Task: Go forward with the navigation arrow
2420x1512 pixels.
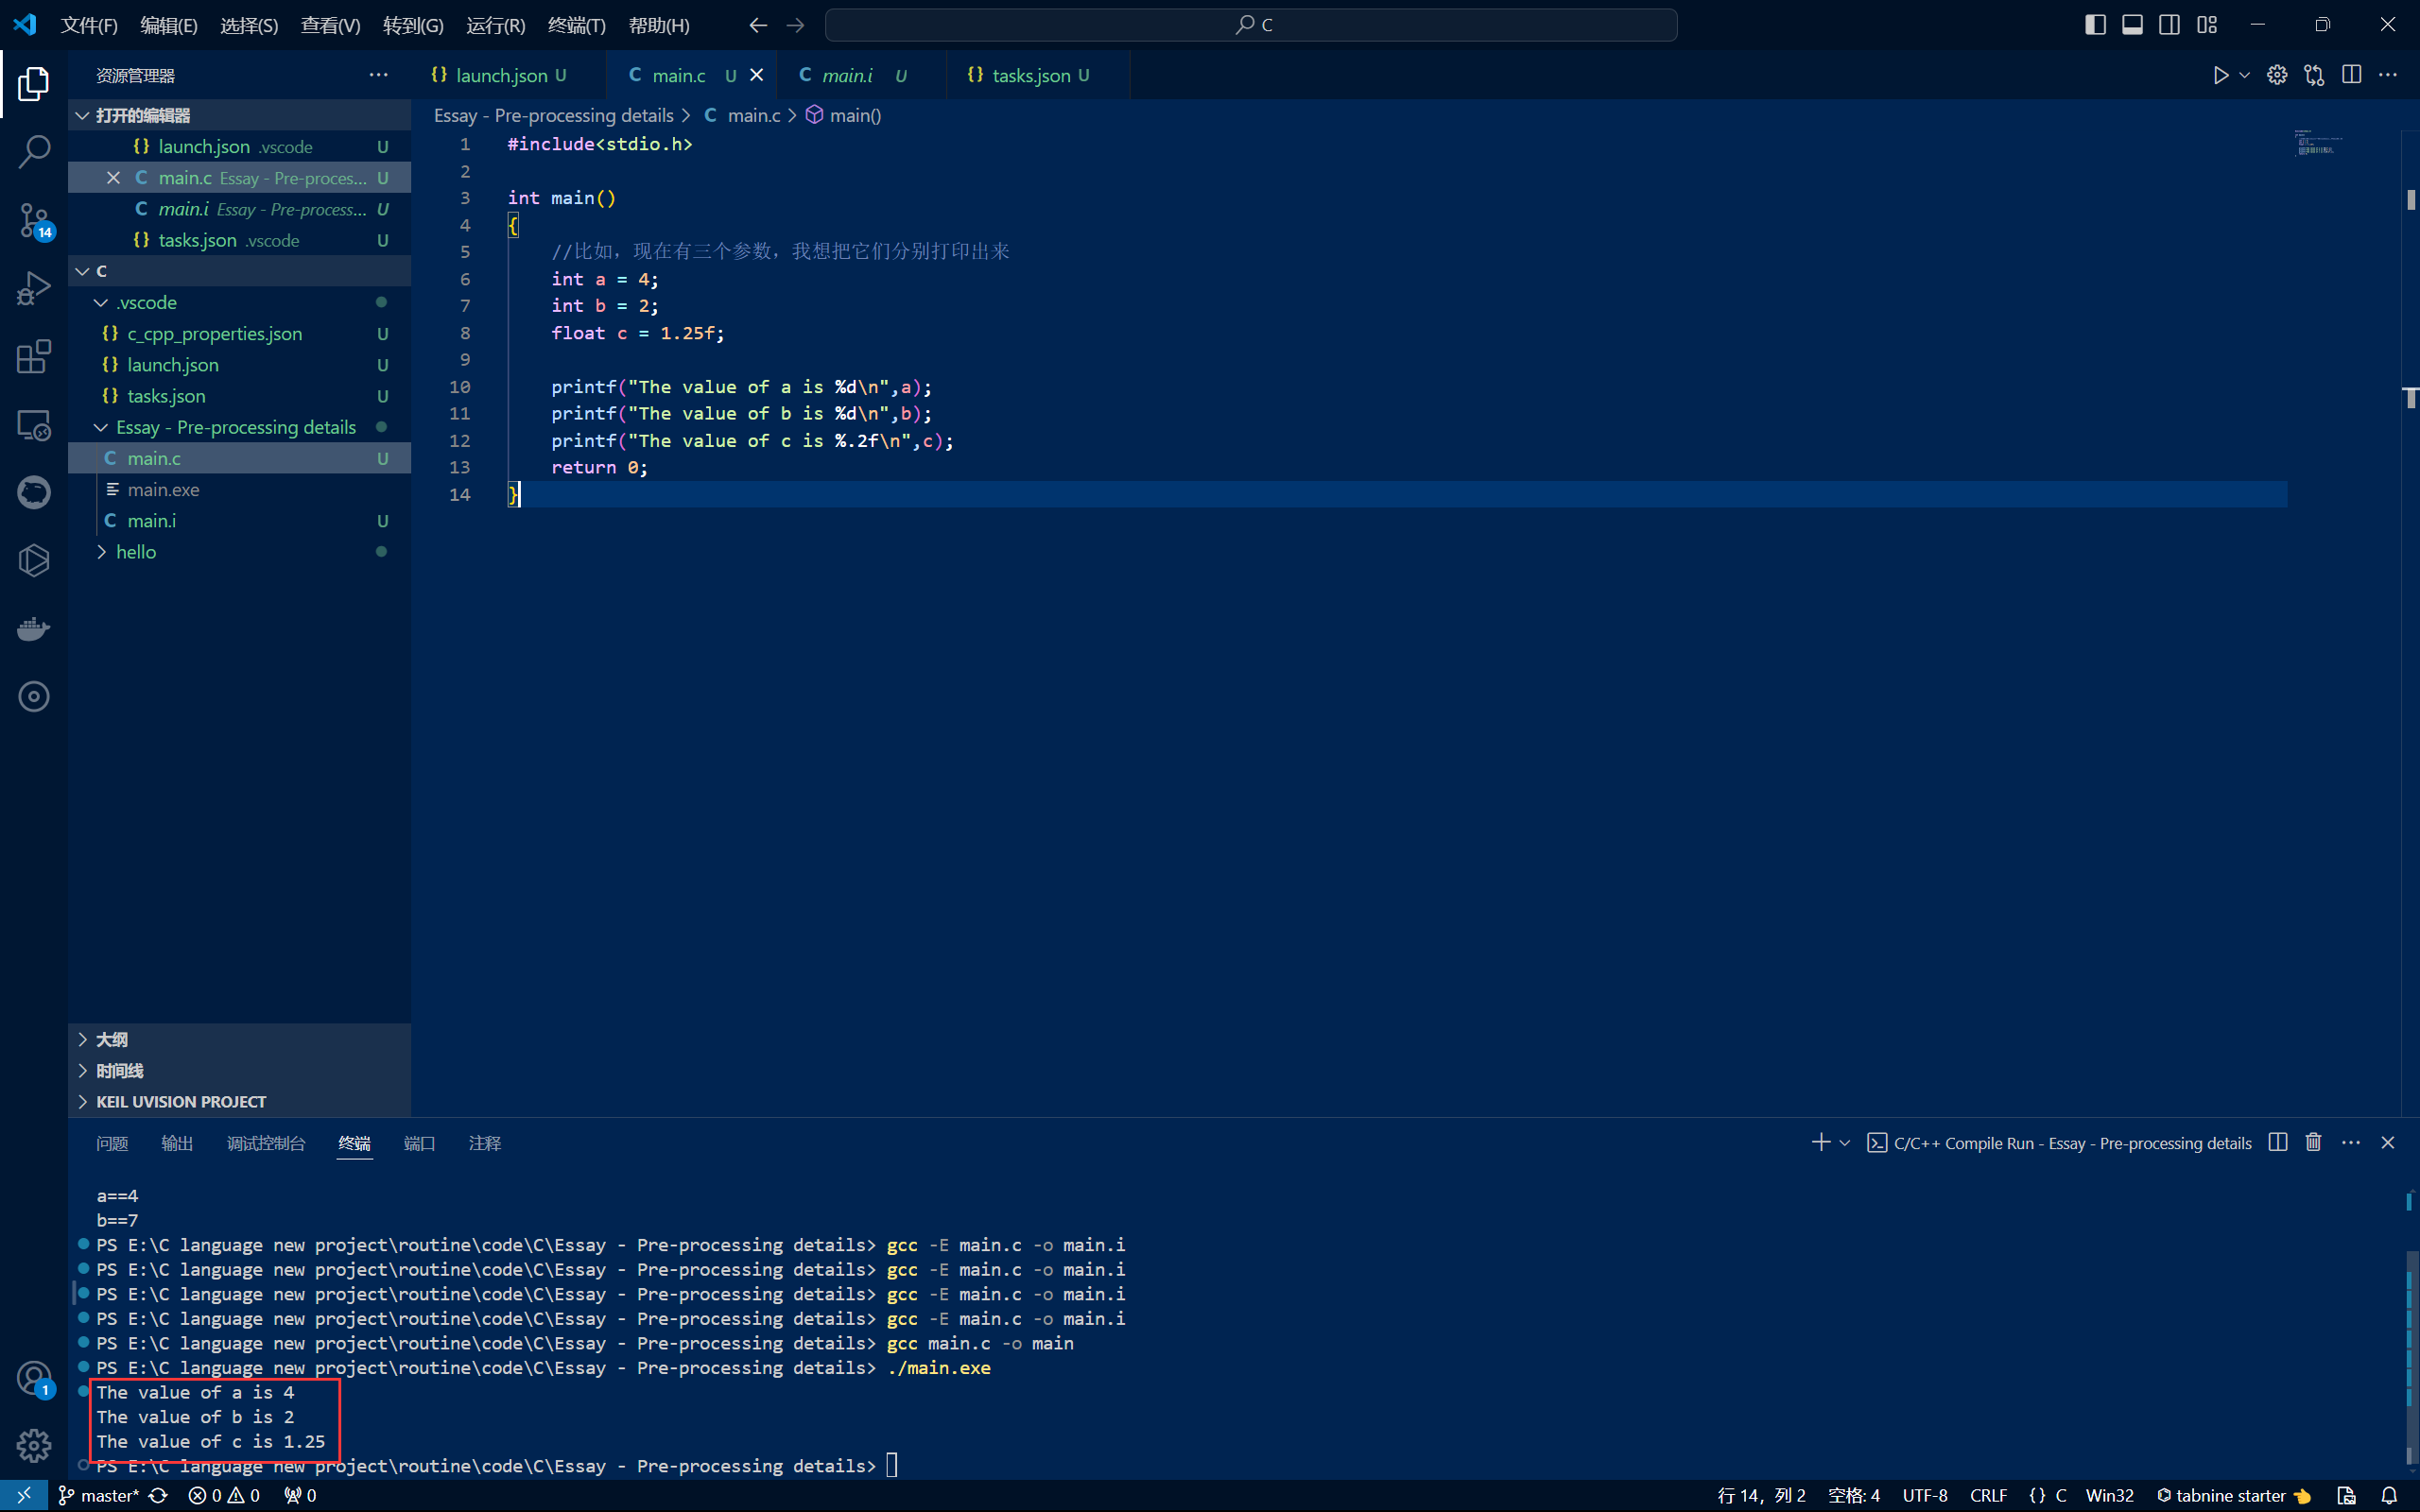Action: [795, 25]
